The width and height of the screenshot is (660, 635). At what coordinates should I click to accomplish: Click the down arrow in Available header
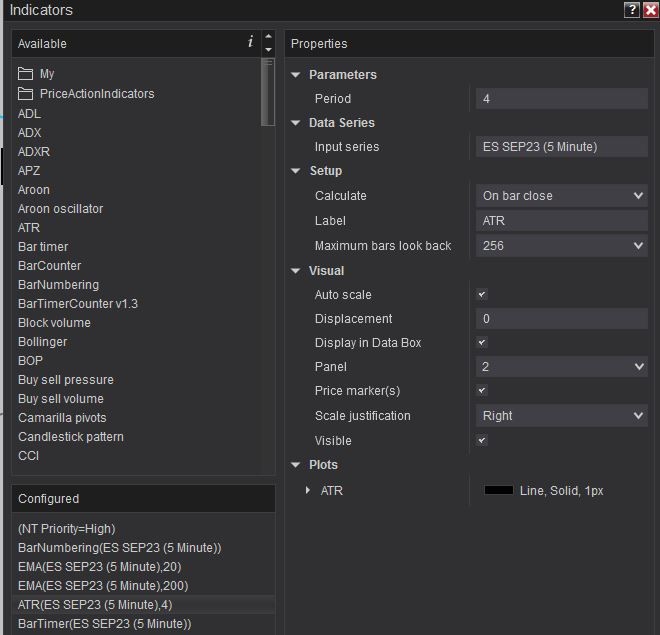click(268, 50)
